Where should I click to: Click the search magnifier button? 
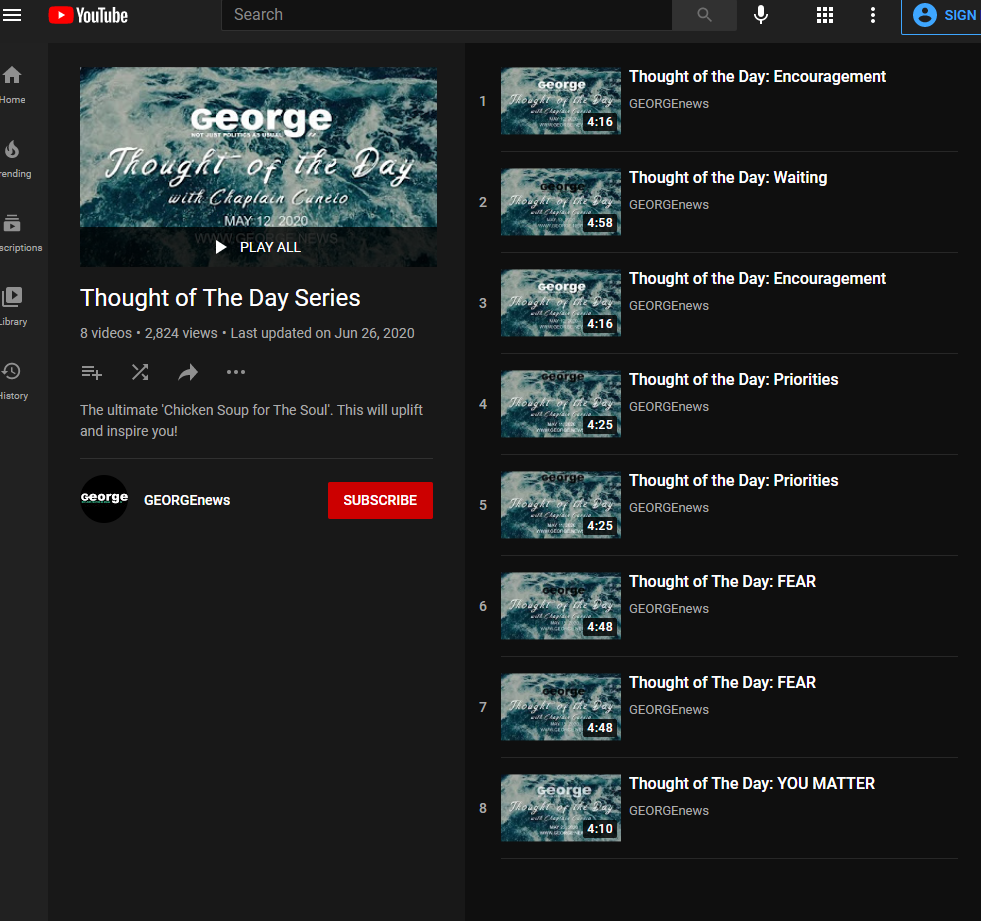pos(704,15)
